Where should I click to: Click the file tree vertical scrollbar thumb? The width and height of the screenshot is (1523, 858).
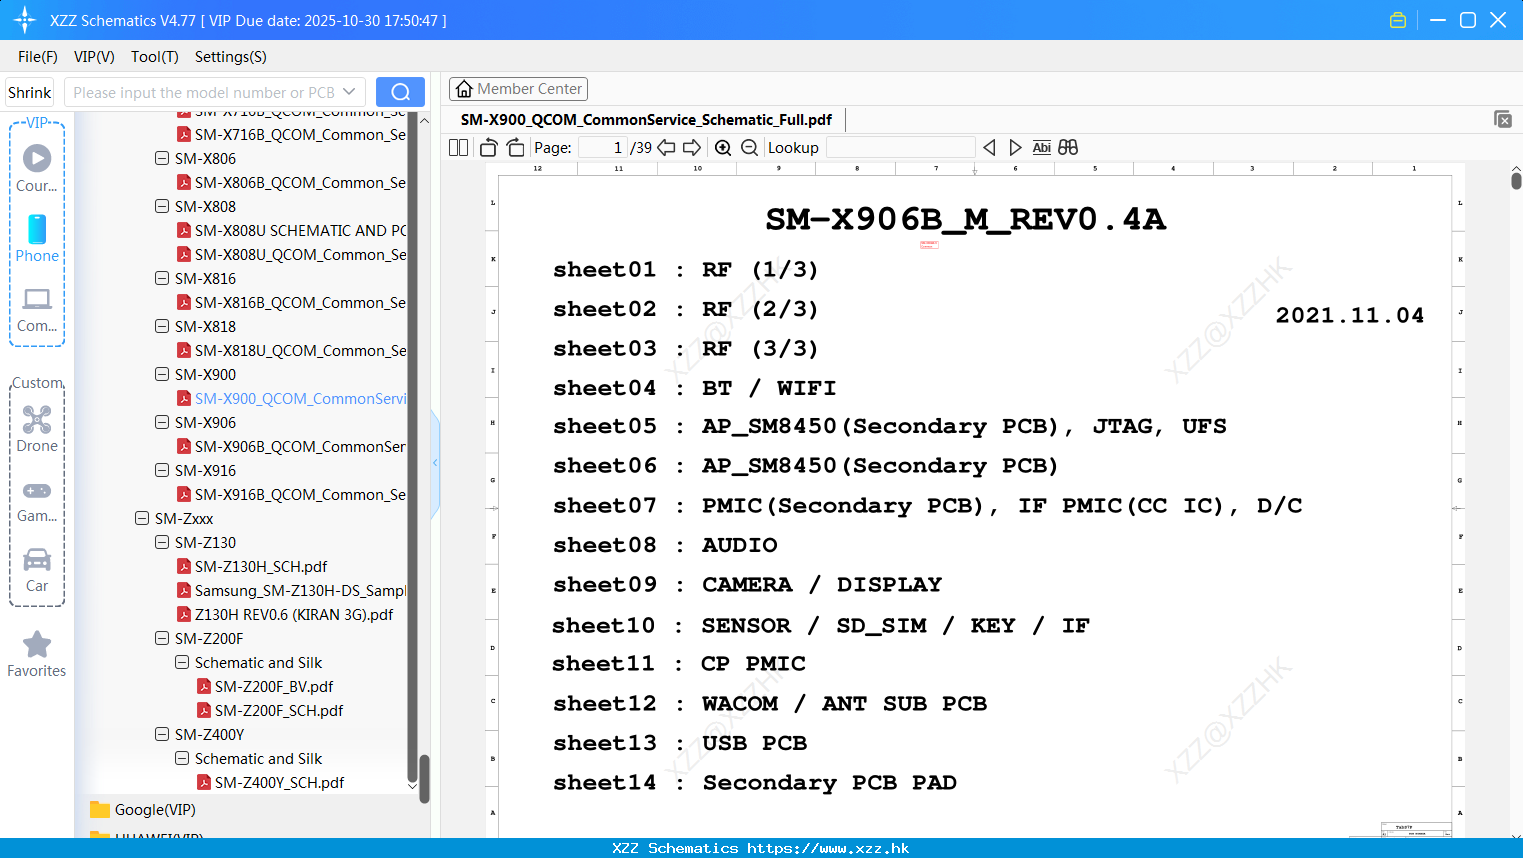tap(424, 778)
